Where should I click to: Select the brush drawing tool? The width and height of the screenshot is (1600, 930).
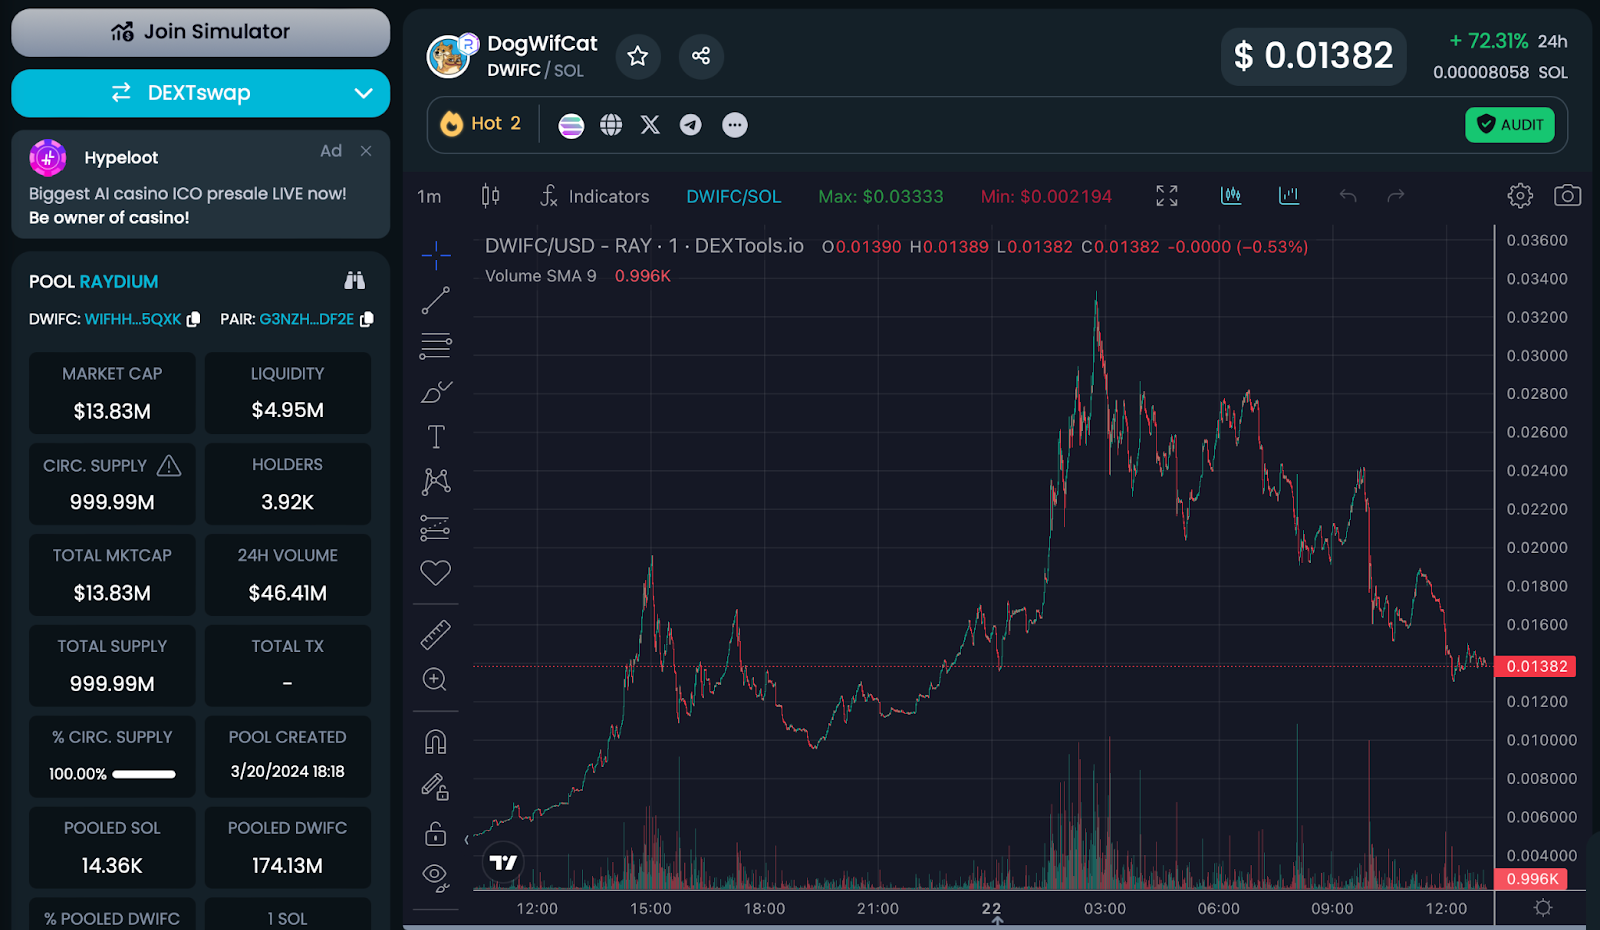[436, 392]
